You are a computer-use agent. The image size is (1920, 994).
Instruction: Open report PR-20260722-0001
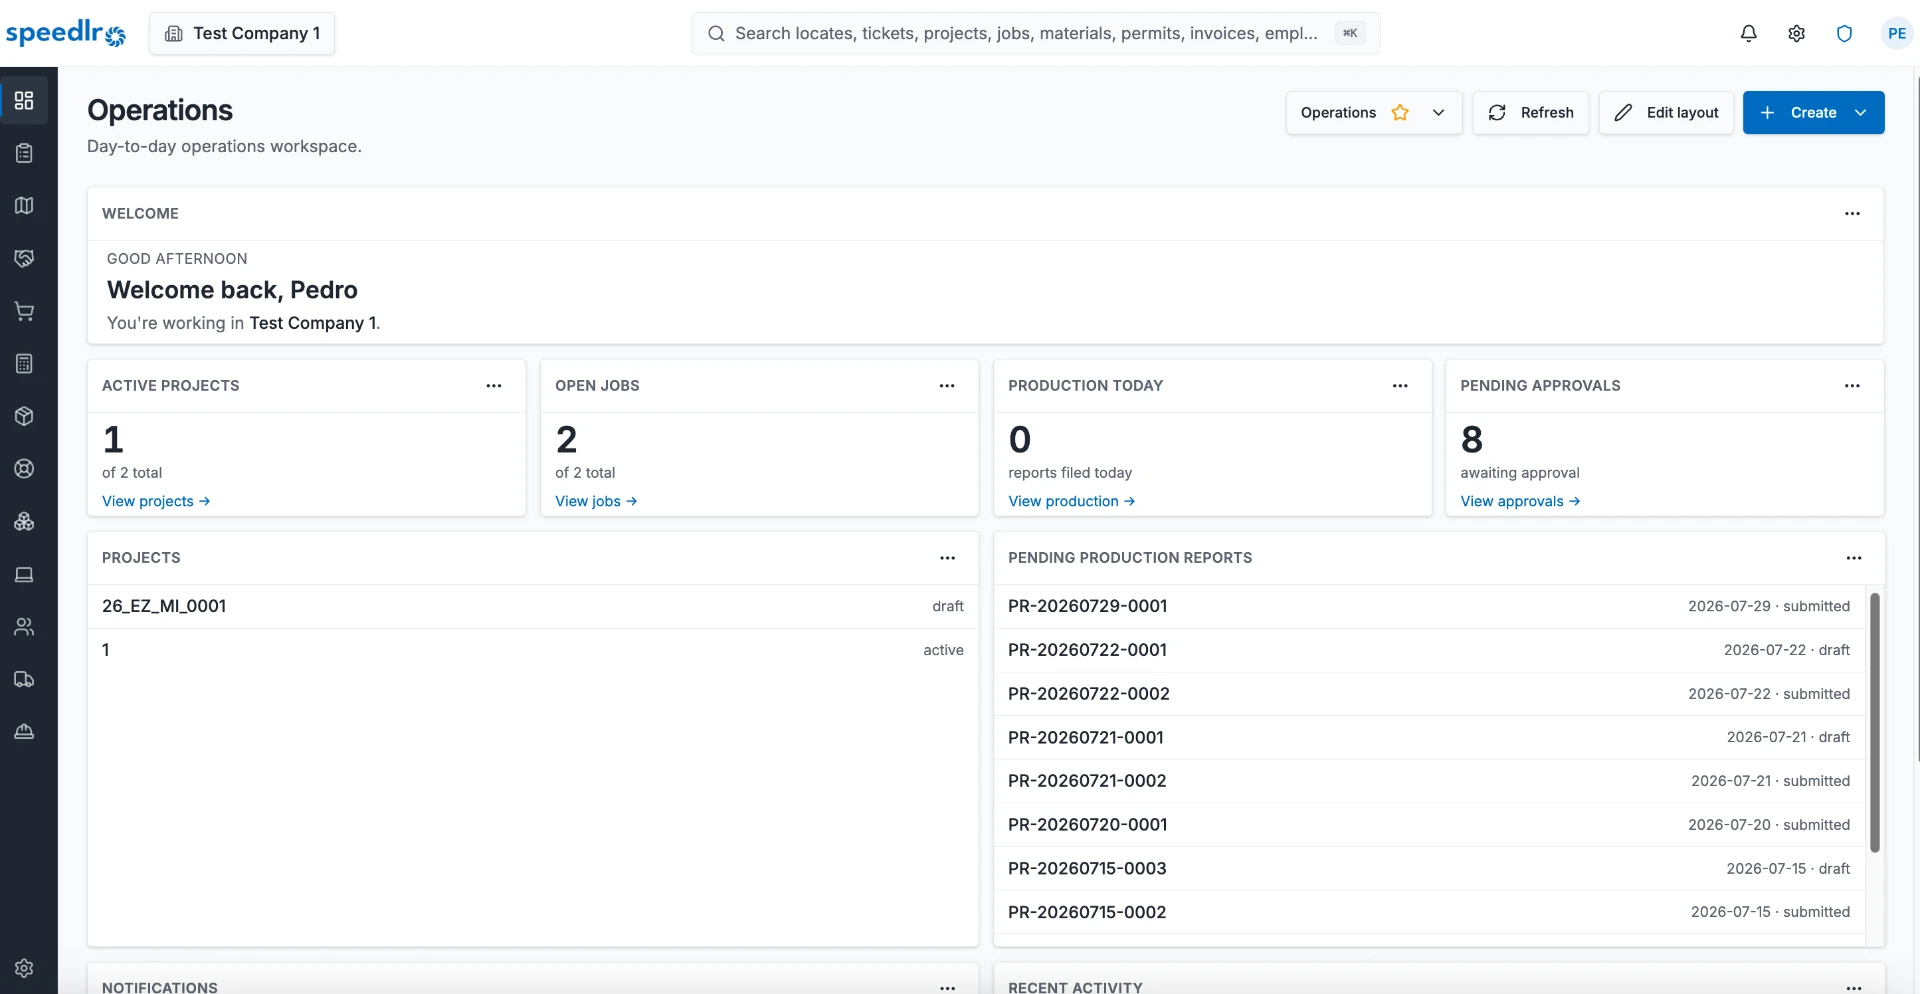point(1429,650)
